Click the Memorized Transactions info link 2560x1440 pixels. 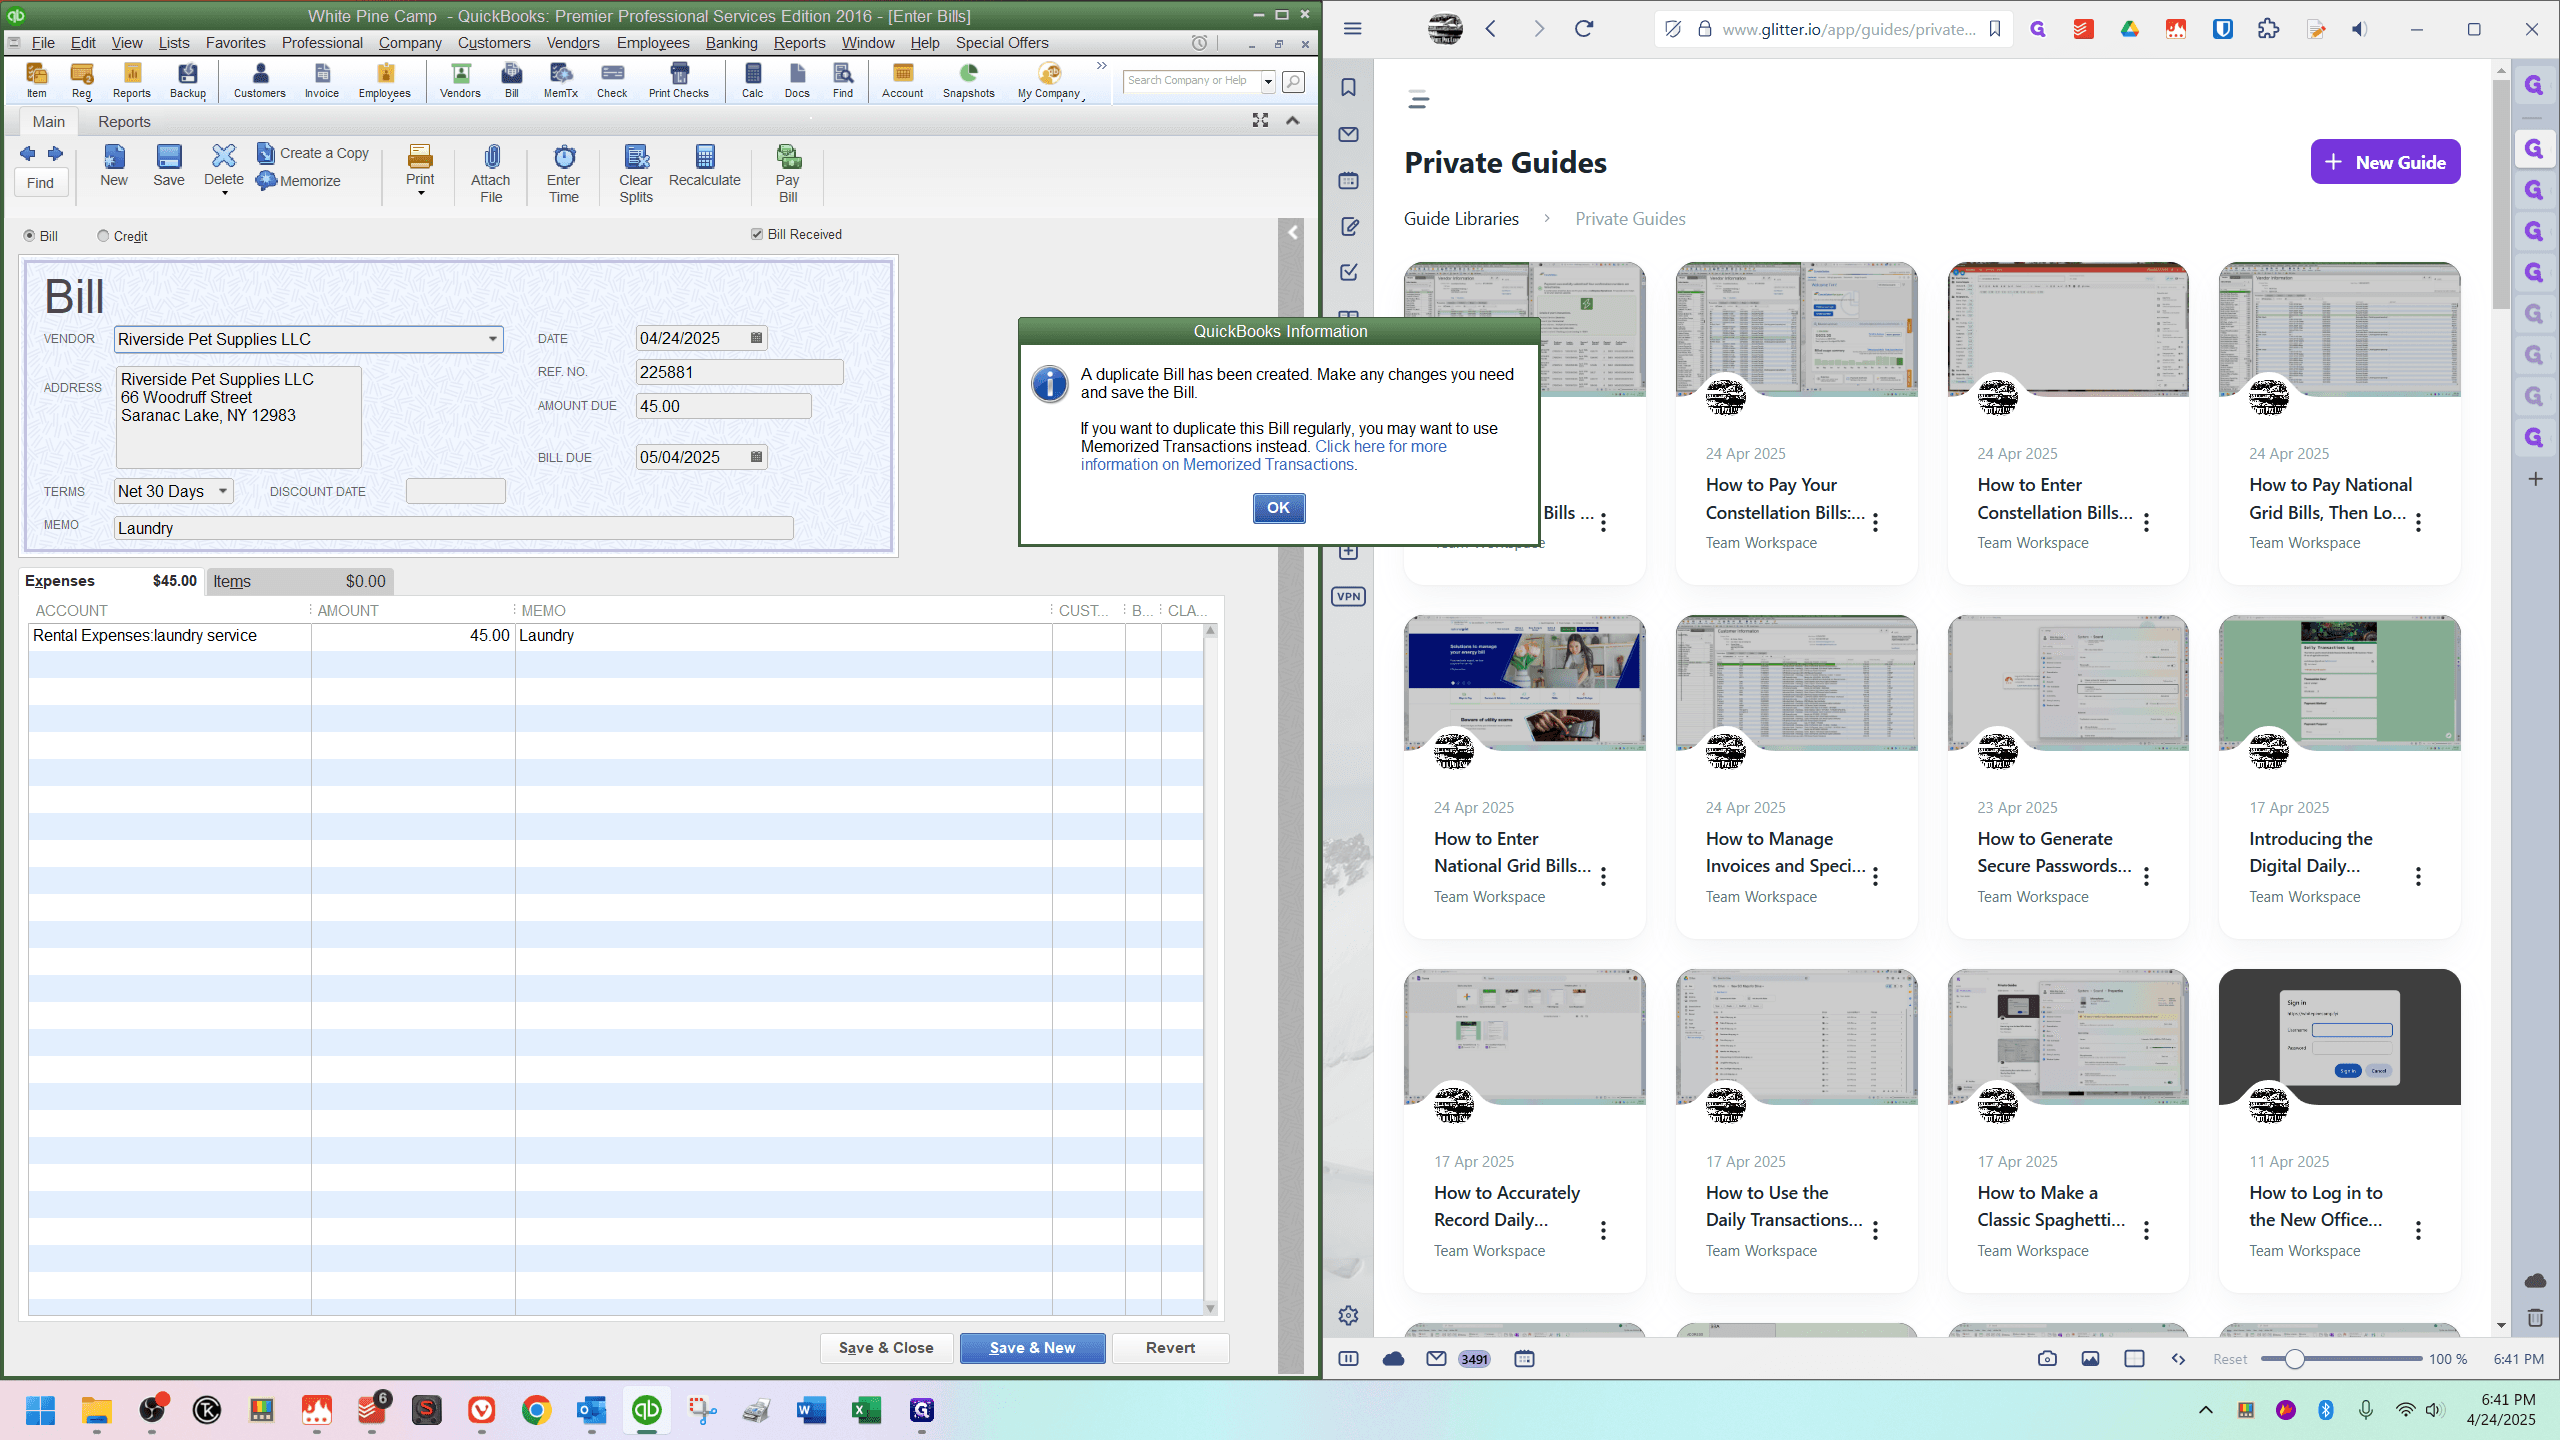[1264, 456]
